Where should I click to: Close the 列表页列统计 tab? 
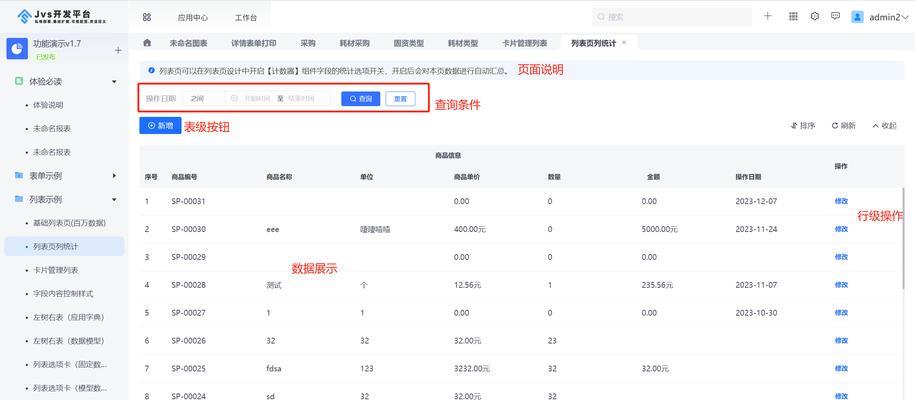tap(624, 43)
